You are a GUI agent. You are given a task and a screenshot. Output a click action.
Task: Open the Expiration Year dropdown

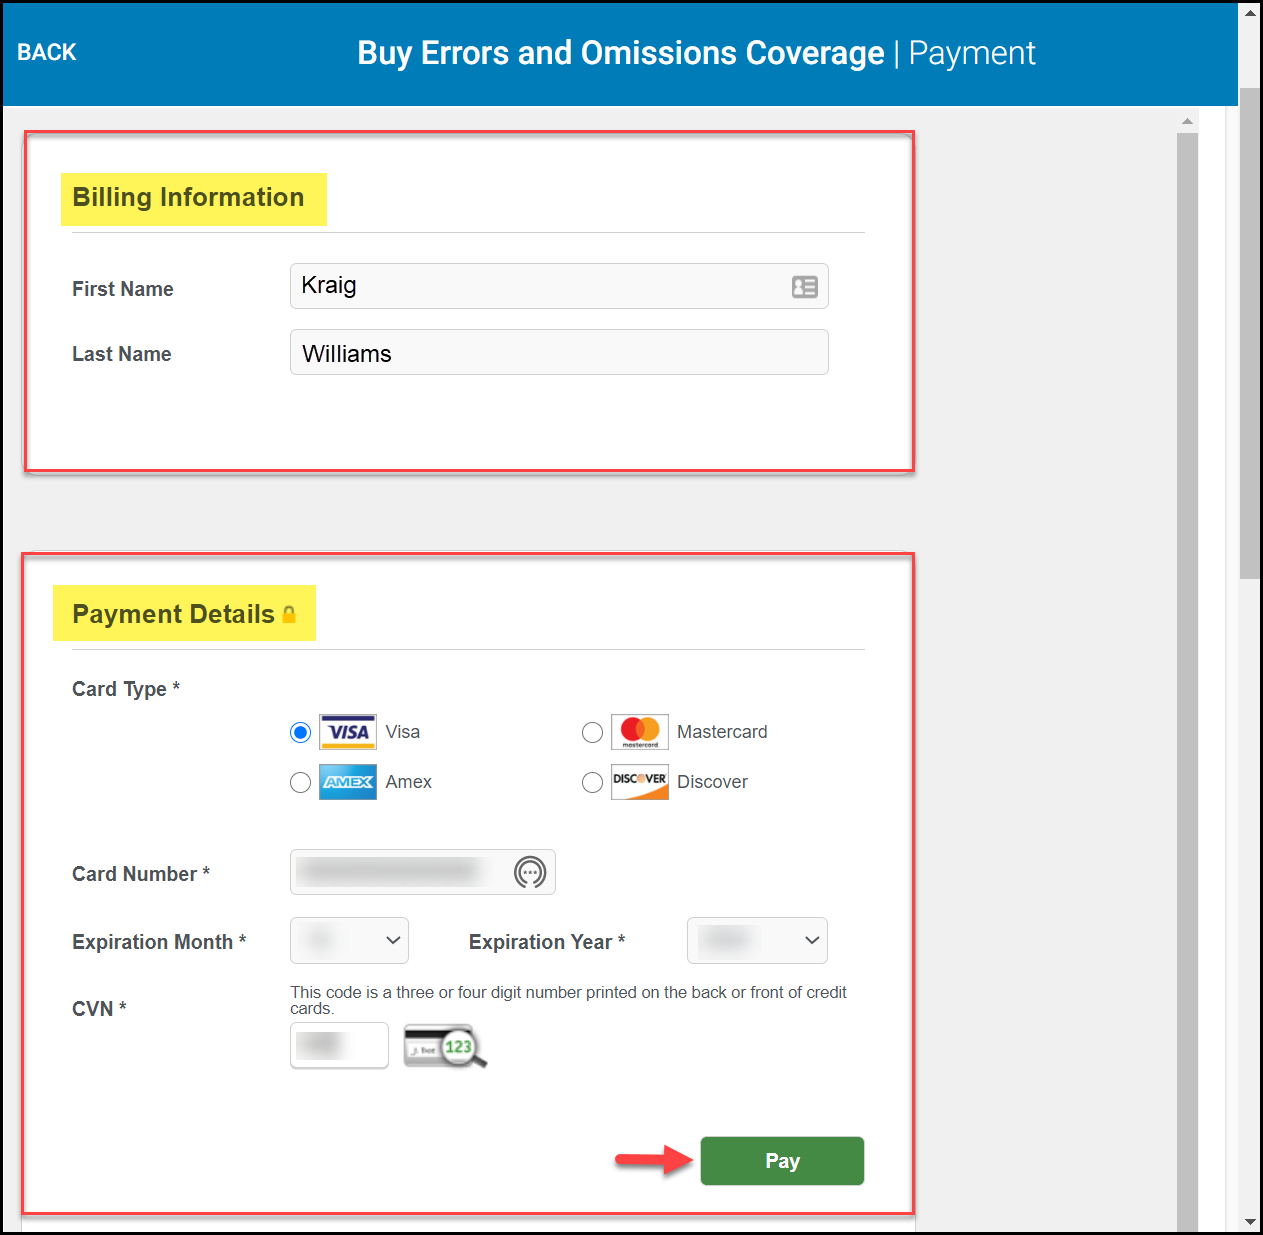[757, 940]
